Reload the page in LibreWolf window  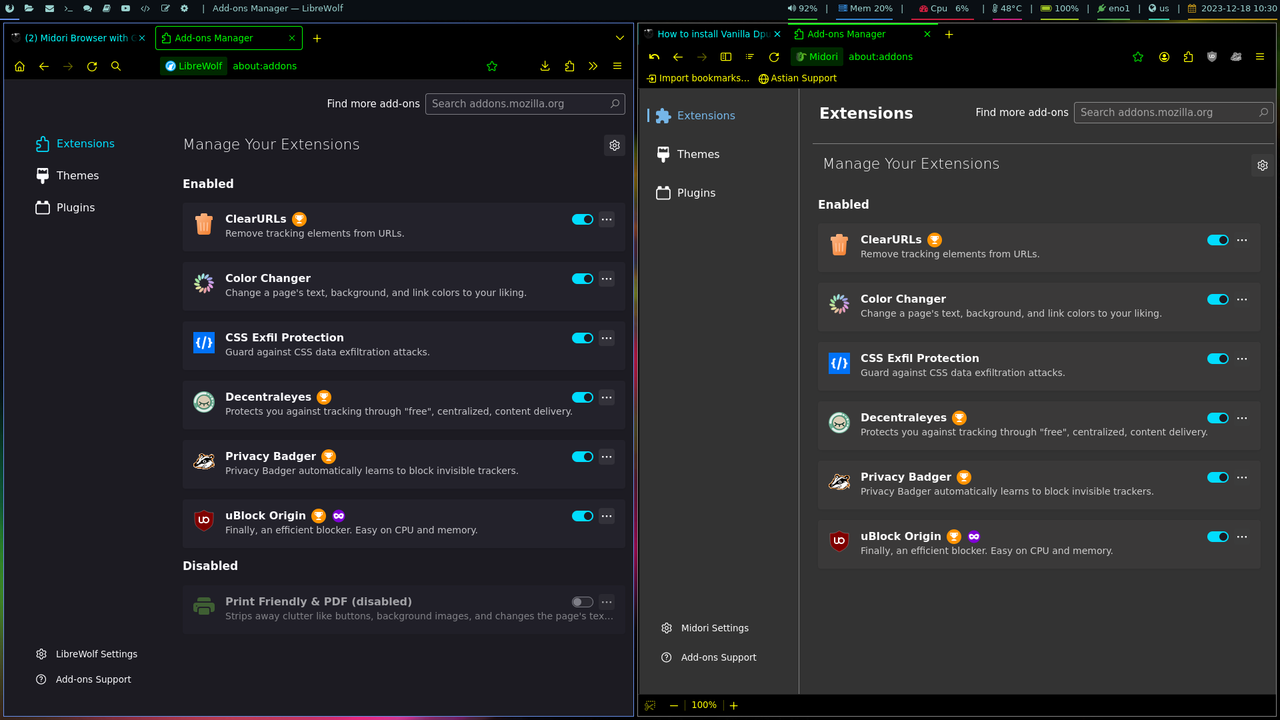pos(92,66)
